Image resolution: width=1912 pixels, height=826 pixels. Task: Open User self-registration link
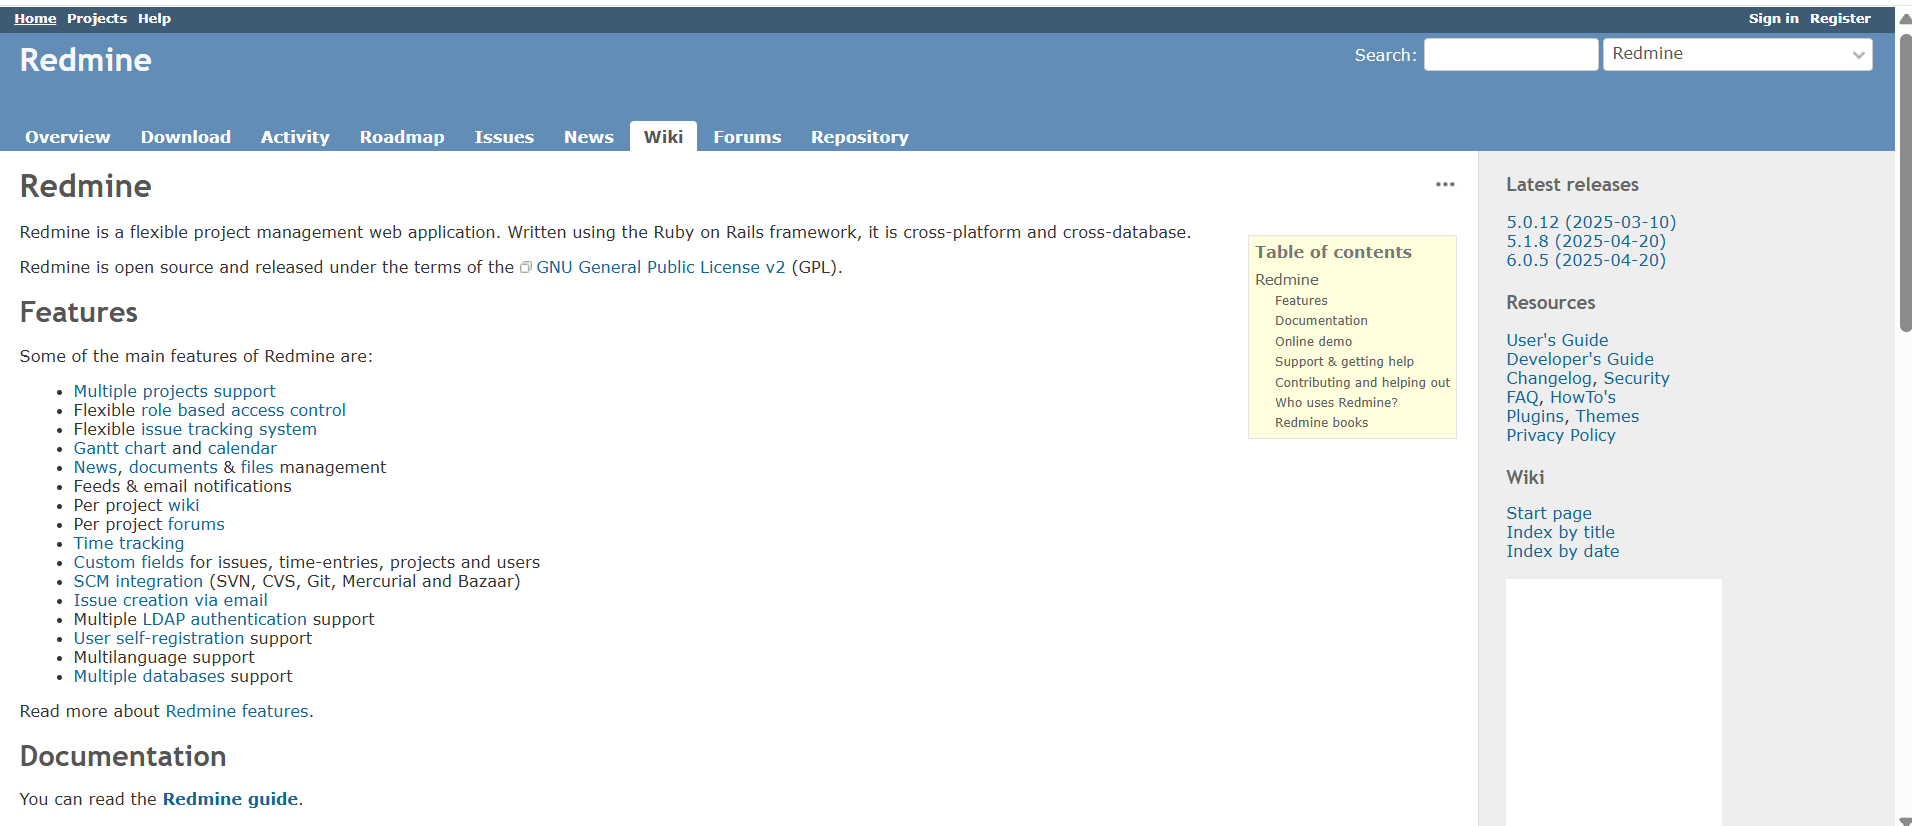tap(159, 638)
